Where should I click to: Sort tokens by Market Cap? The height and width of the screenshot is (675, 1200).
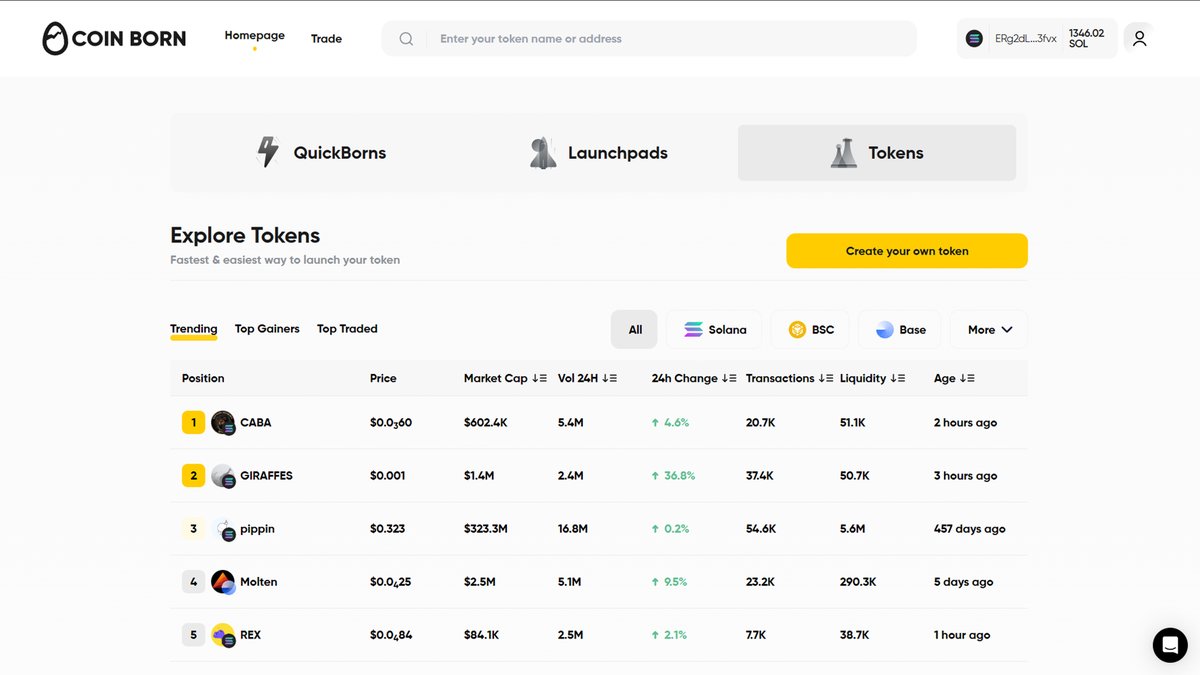505,378
